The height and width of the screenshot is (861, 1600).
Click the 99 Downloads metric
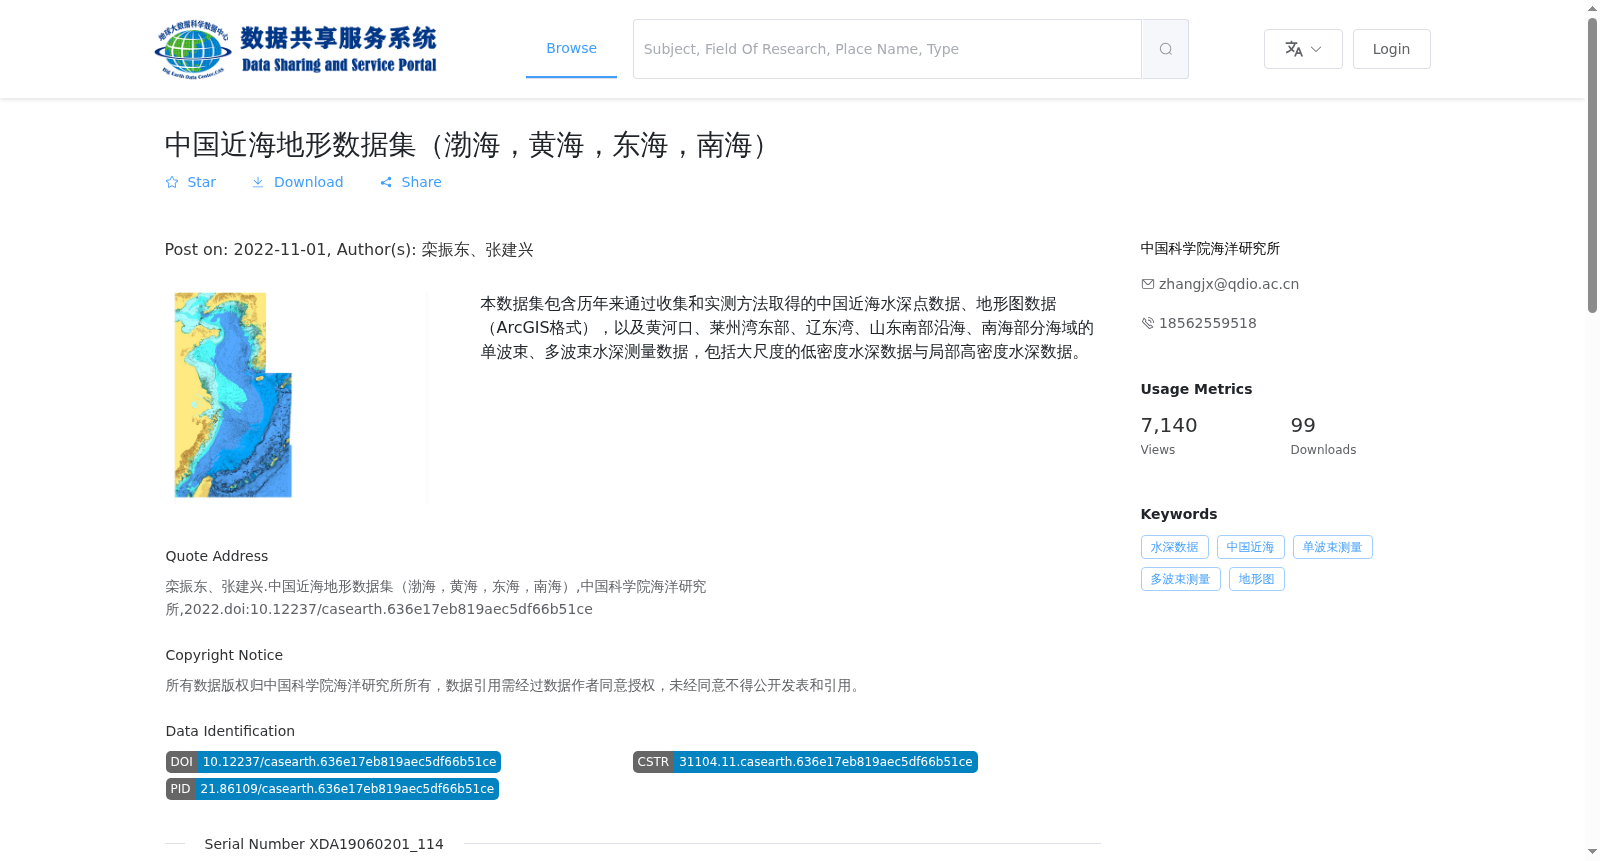(1323, 436)
